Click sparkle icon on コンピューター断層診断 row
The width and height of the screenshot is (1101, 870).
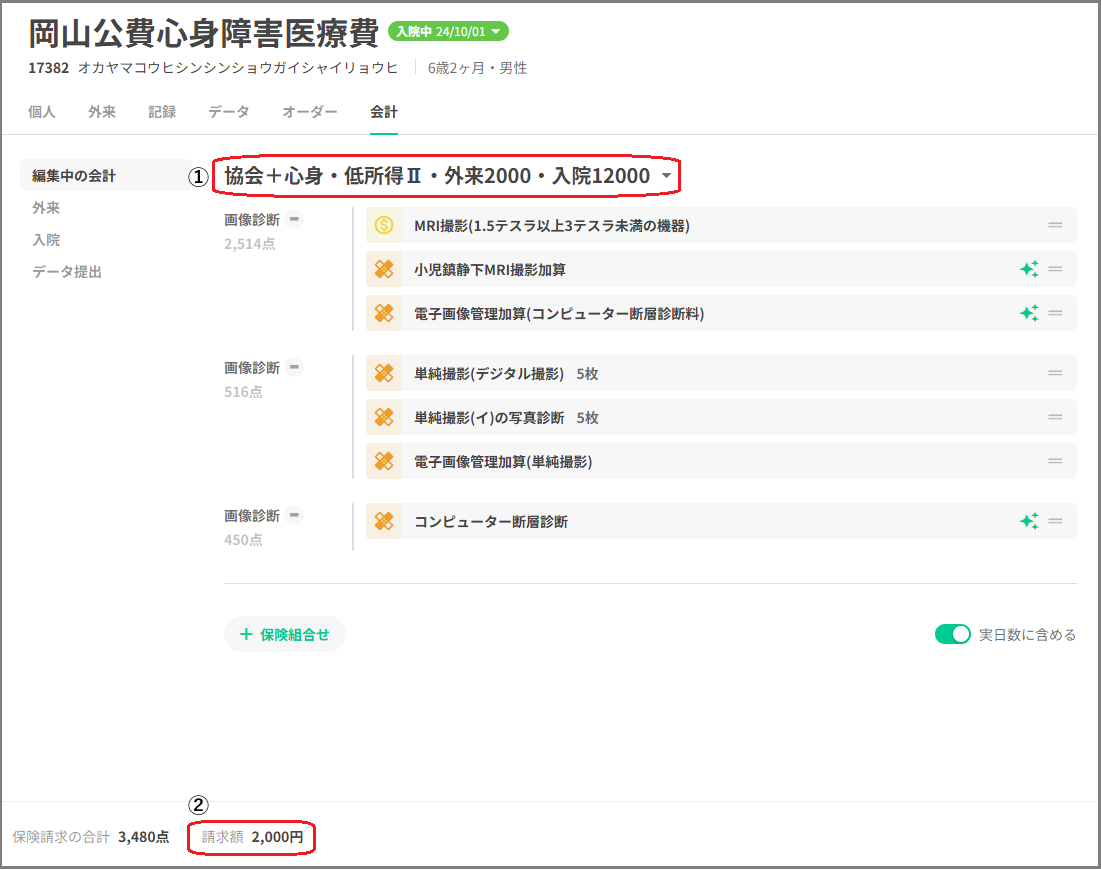coord(1029,521)
